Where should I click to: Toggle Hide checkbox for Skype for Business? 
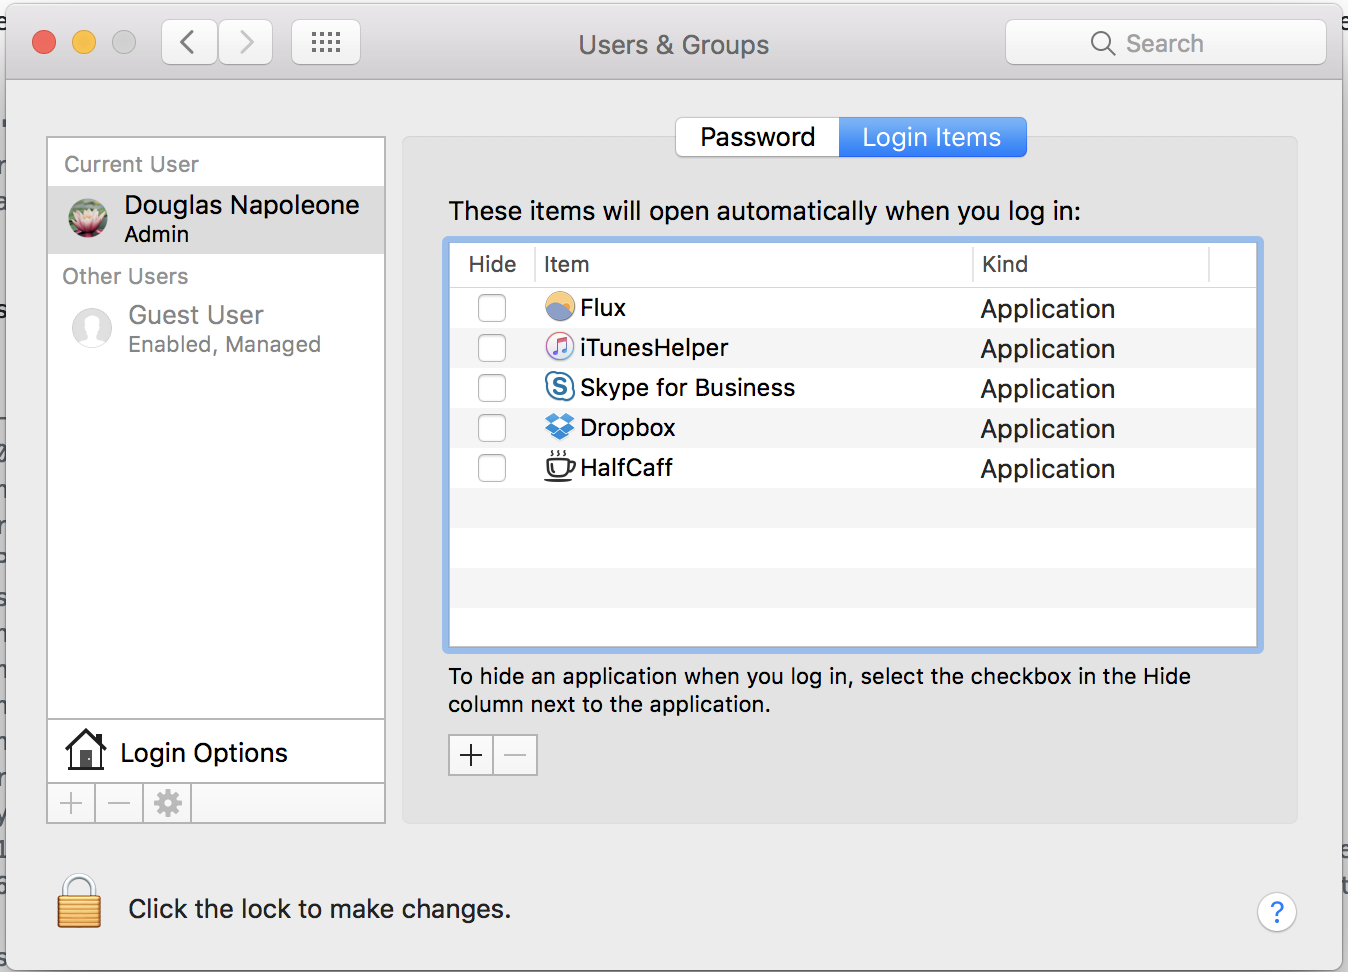tap(492, 388)
